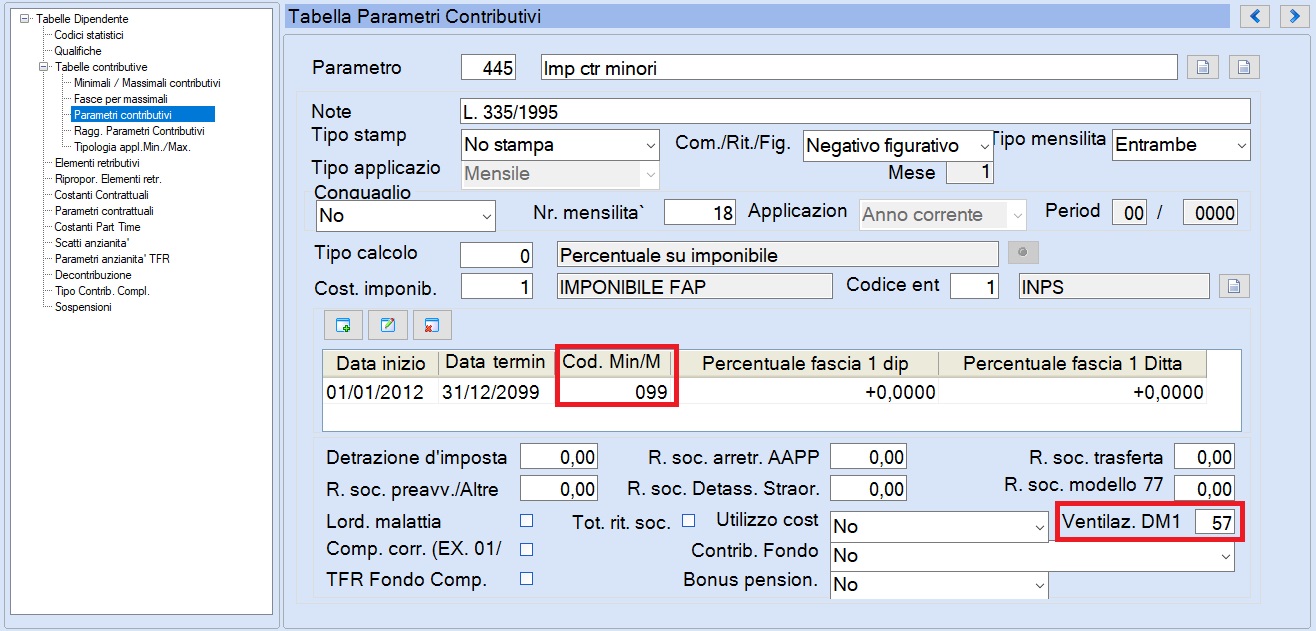This screenshot has height=631, width=1316.
Task: Select Qualifiche in tree
Action: tap(77, 51)
